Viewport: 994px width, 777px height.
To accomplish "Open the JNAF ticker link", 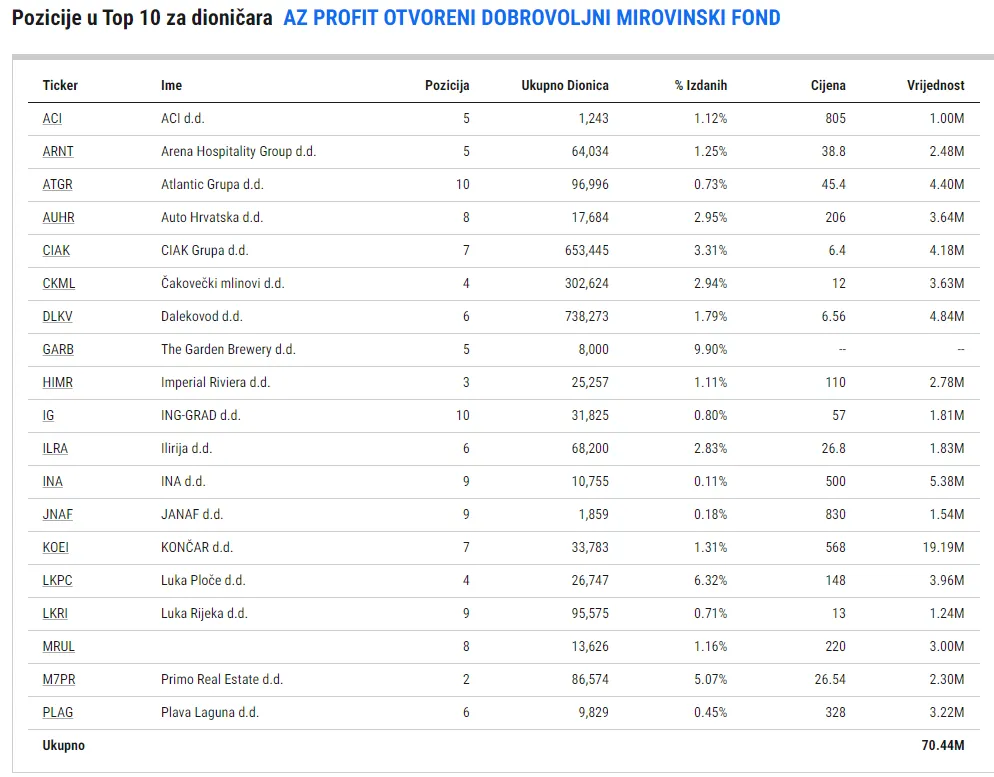I will [57, 514].
